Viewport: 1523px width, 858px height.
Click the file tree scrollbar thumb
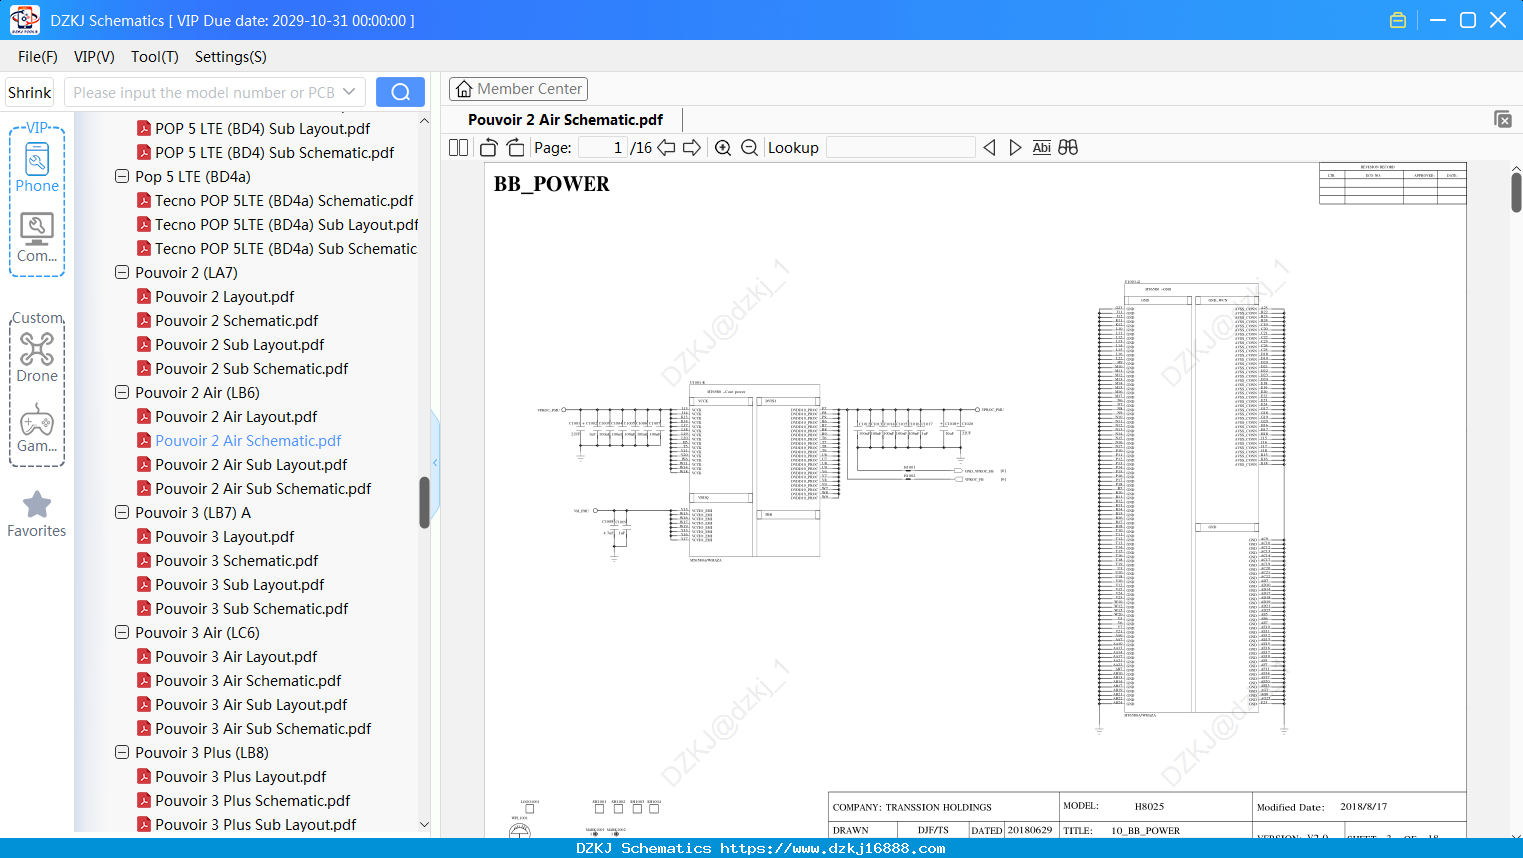pyautogui.click(x=424, y=502)
